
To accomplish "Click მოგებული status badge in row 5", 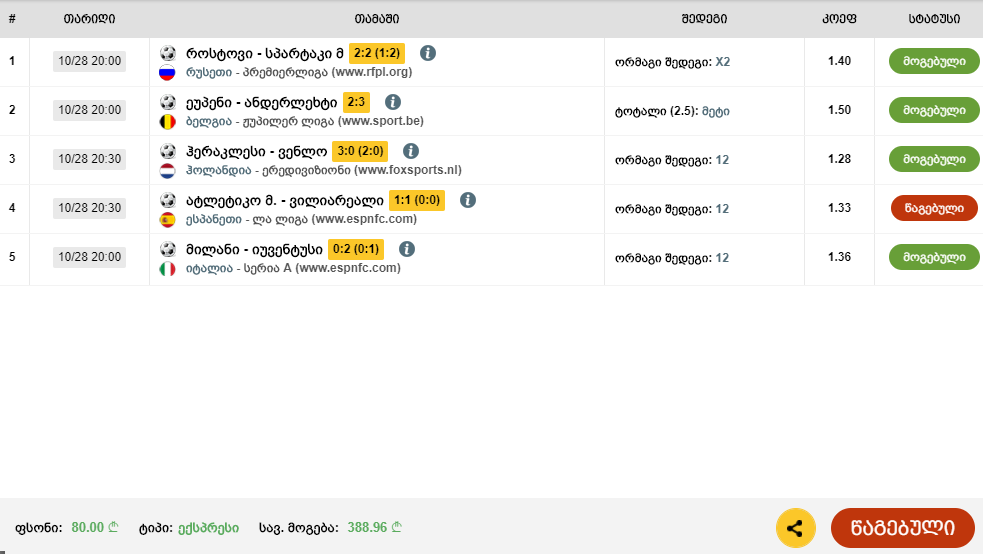I will pos(934,257).
